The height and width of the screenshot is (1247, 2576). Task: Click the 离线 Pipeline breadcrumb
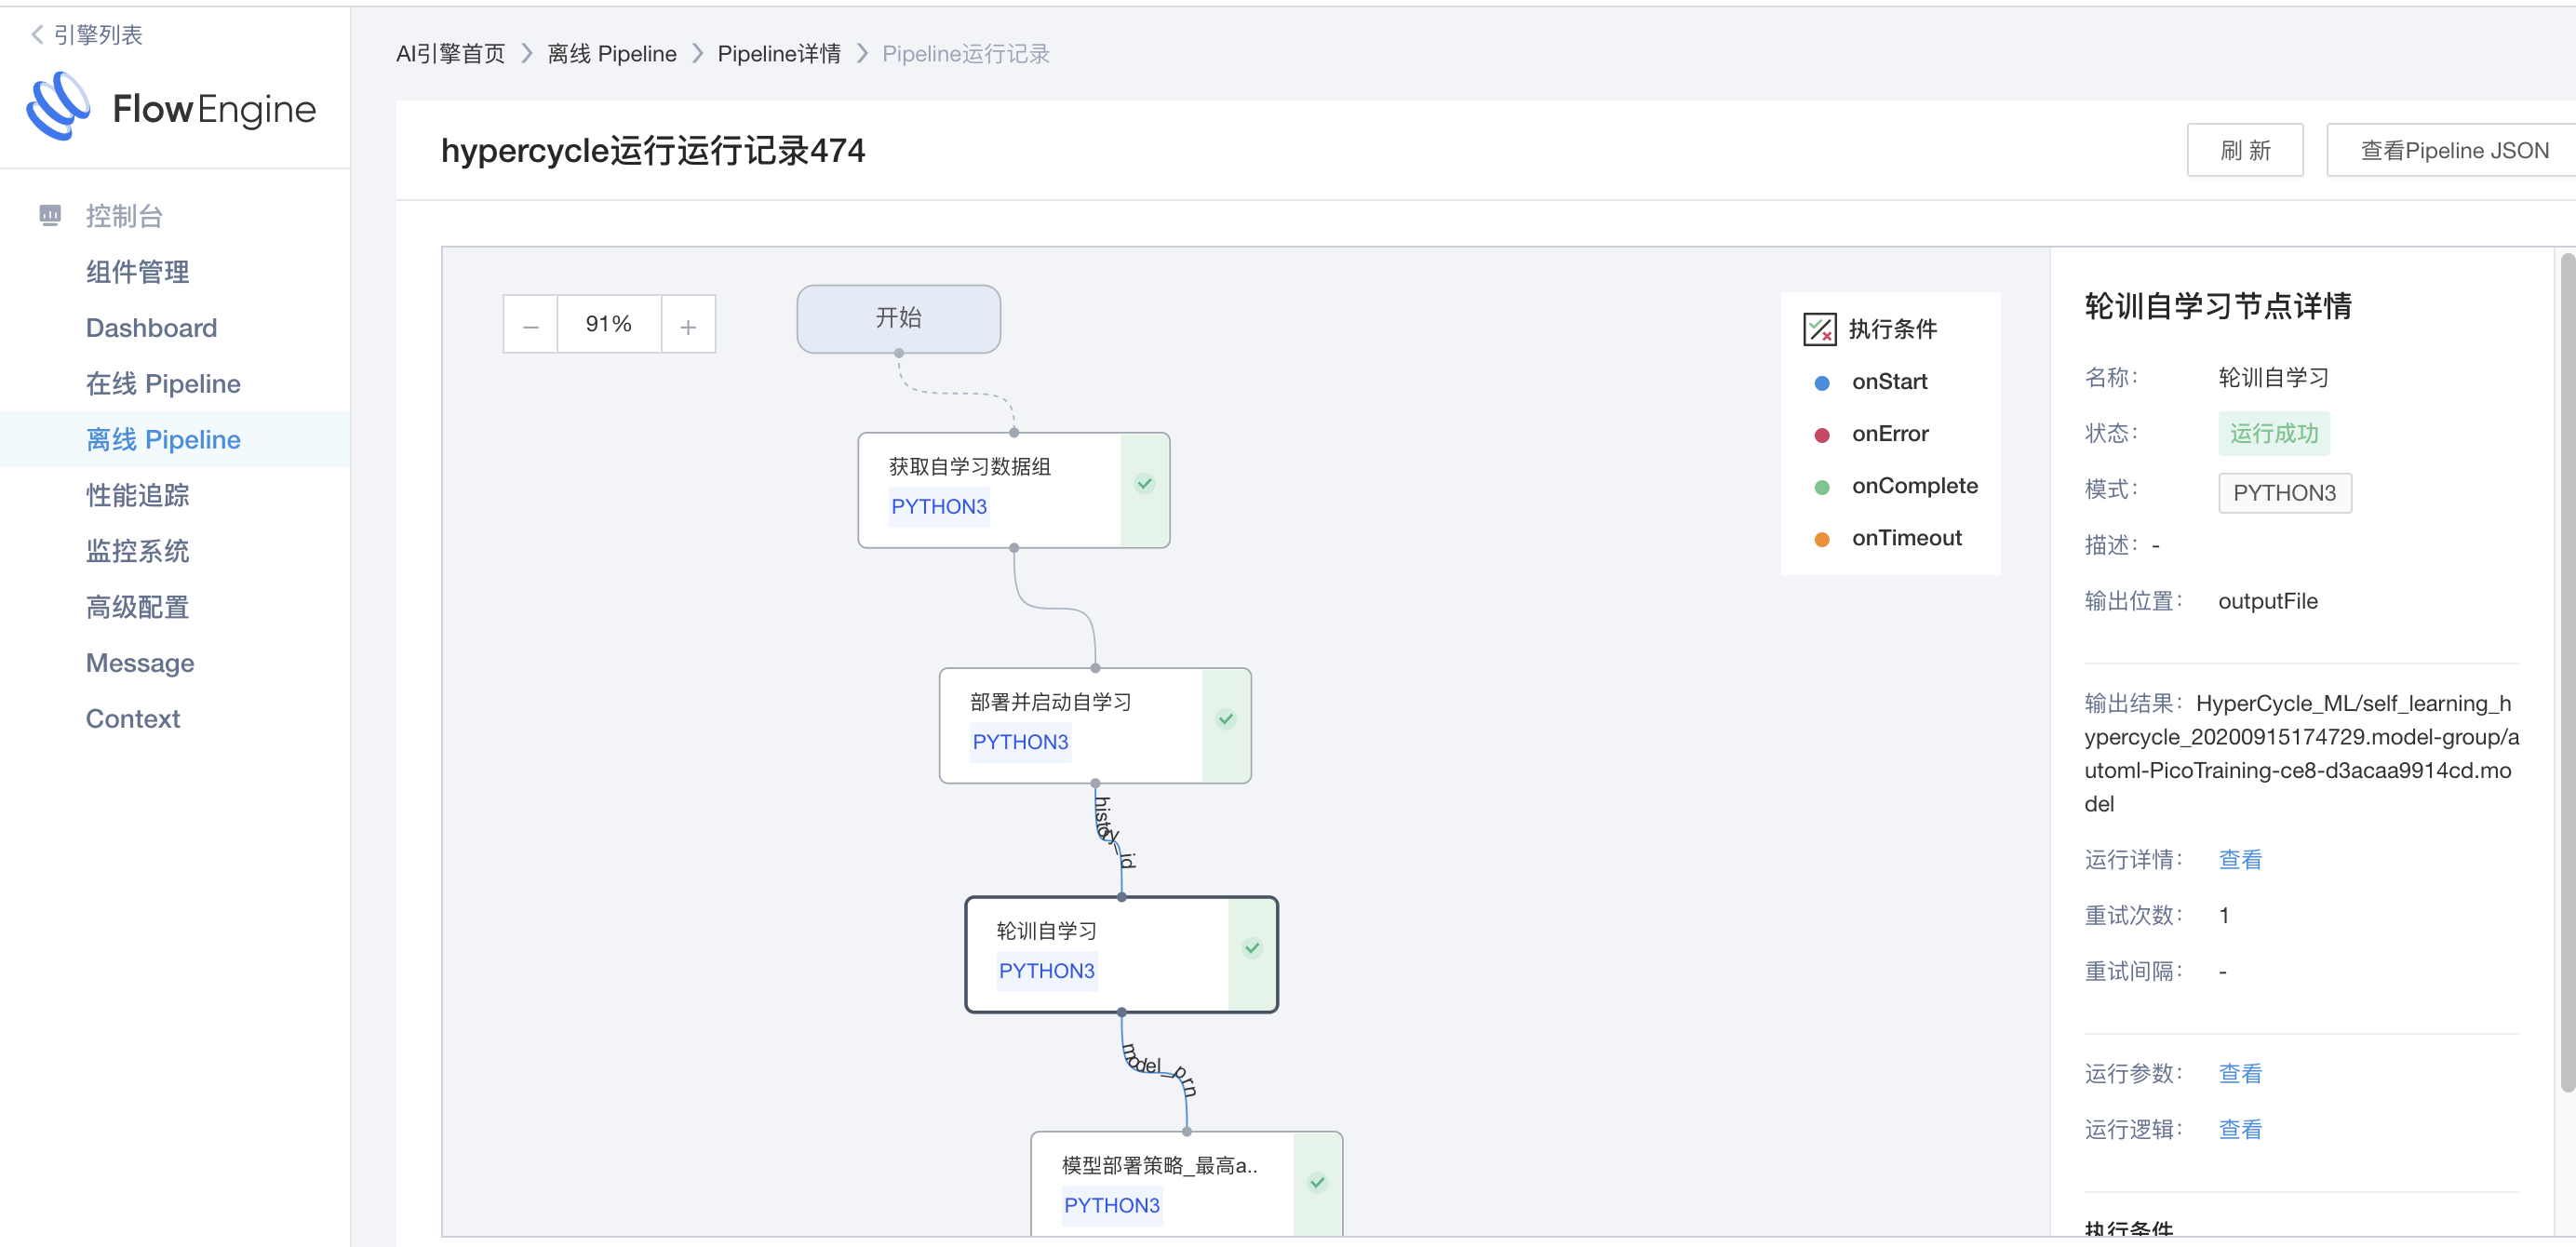coord(612,54)
